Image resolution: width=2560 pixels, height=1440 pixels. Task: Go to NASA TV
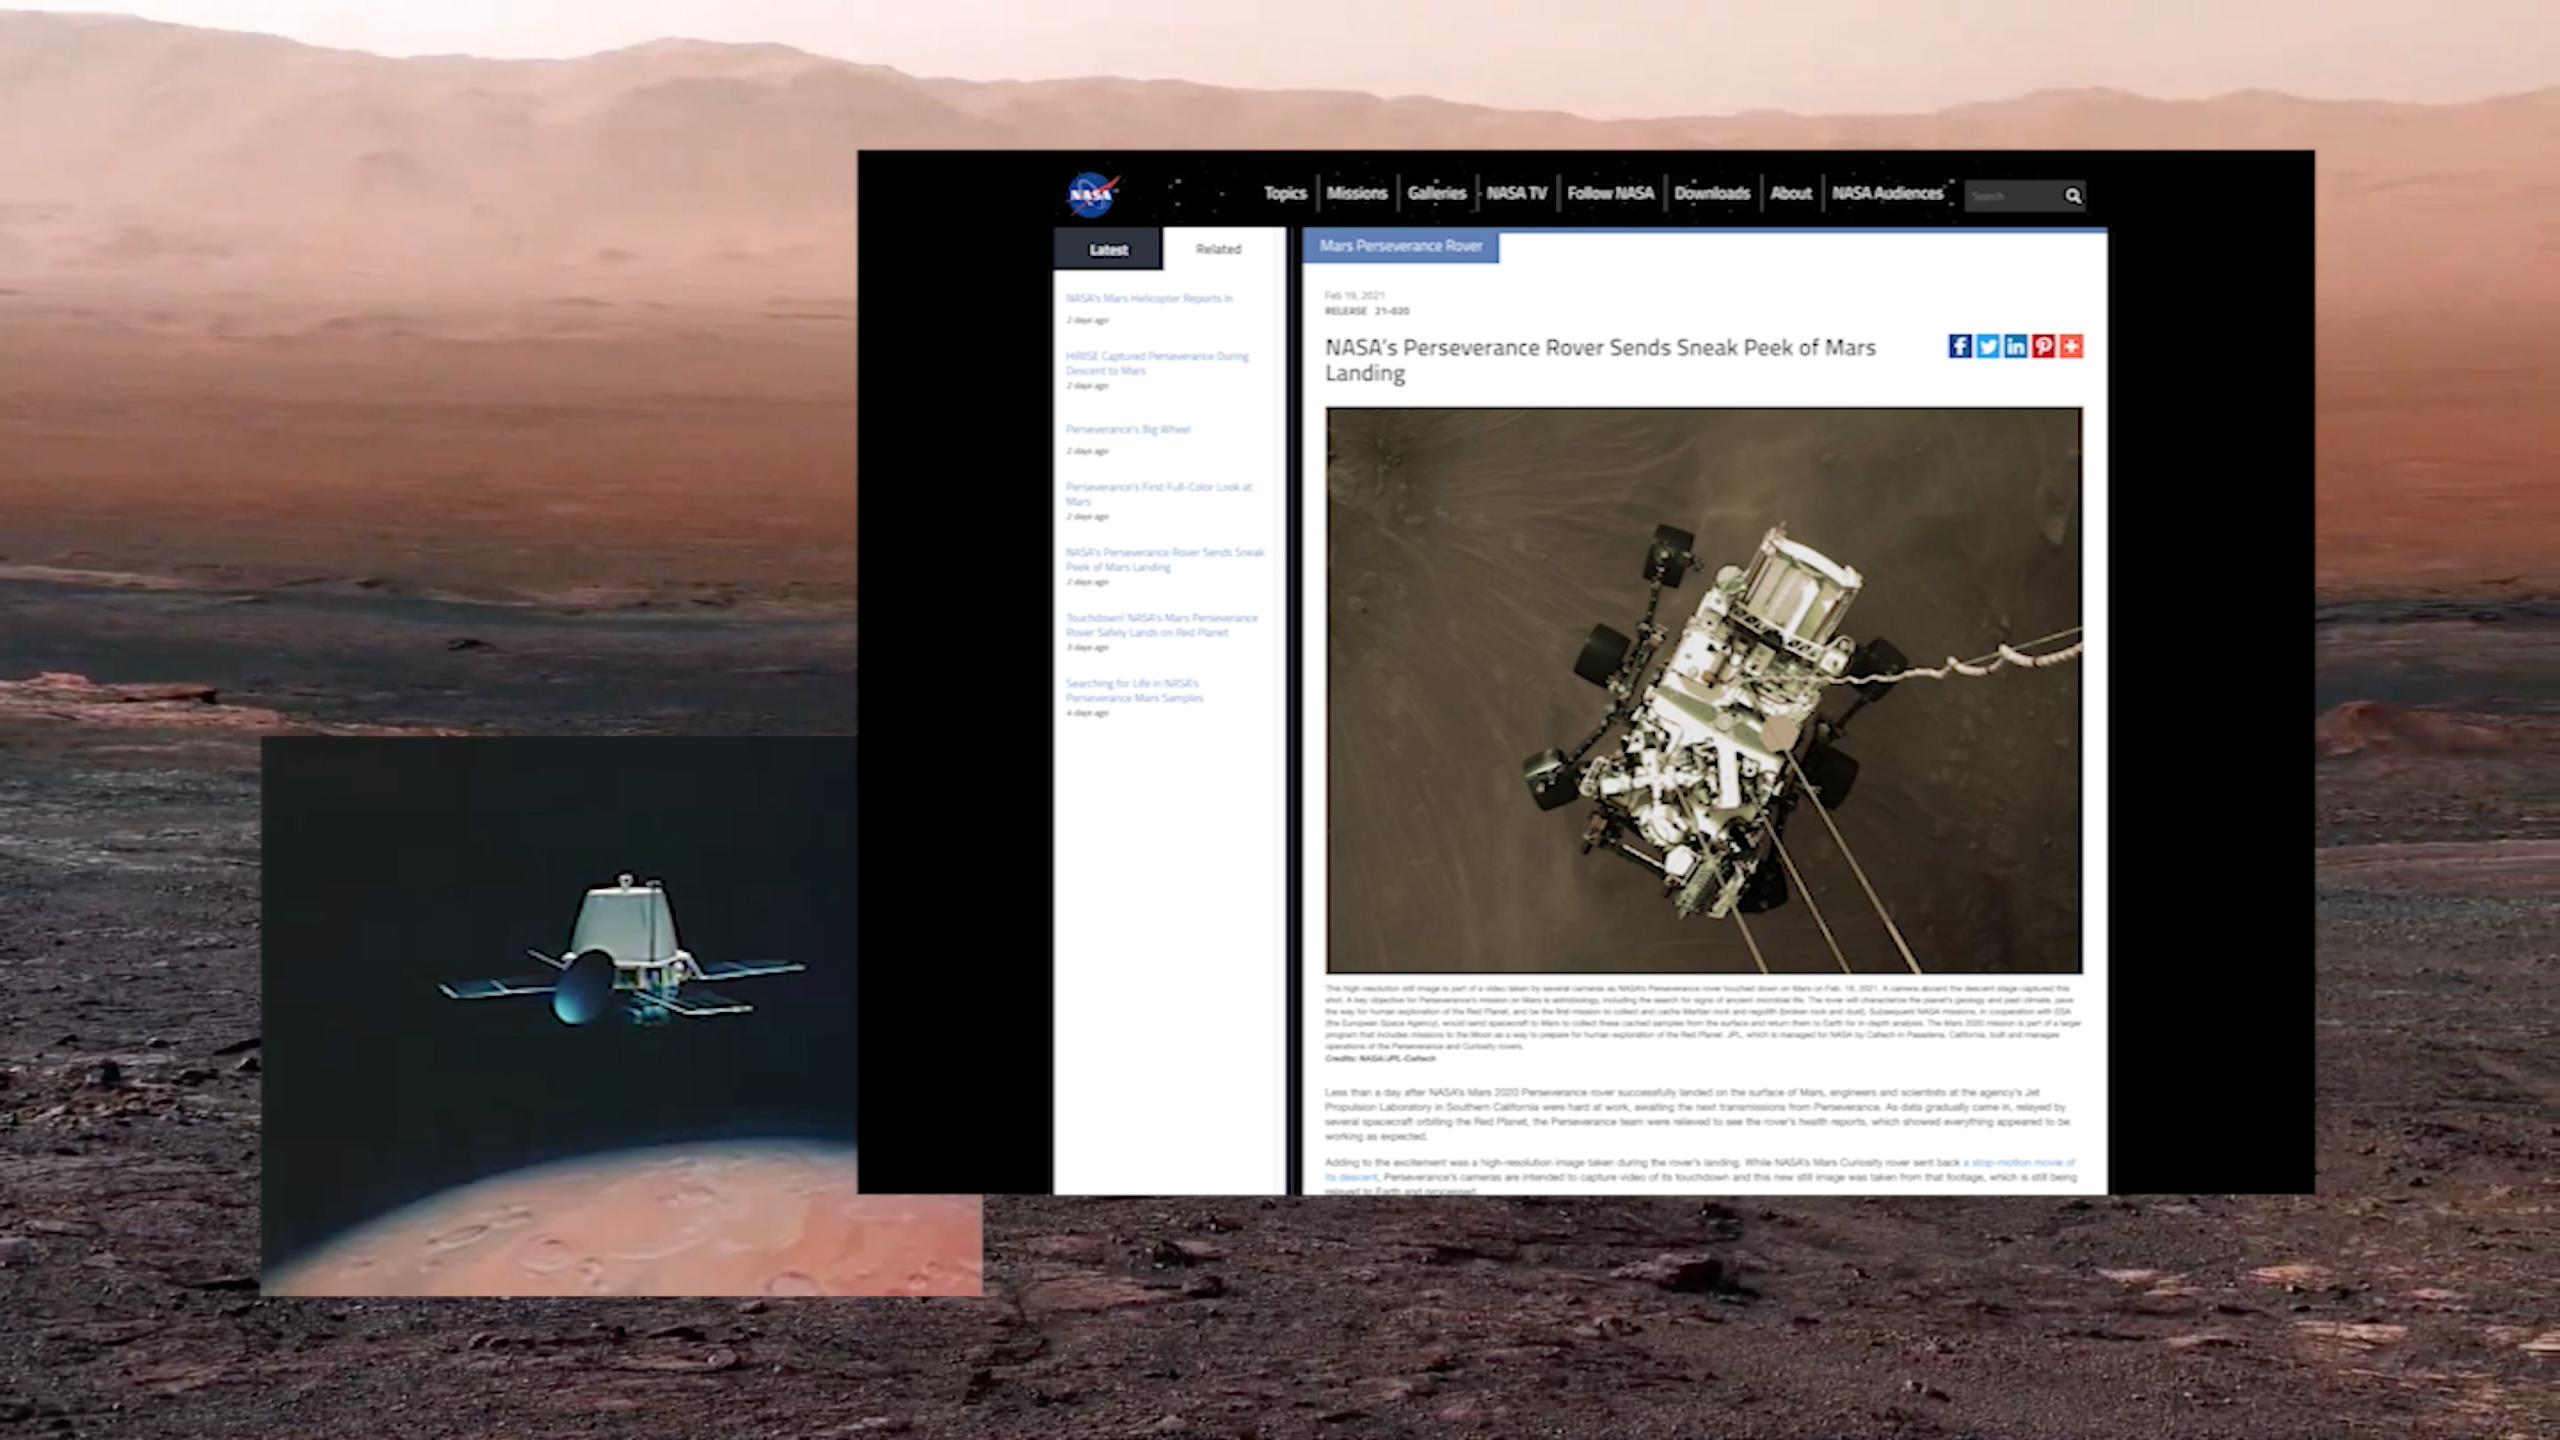pos(1516,193)
